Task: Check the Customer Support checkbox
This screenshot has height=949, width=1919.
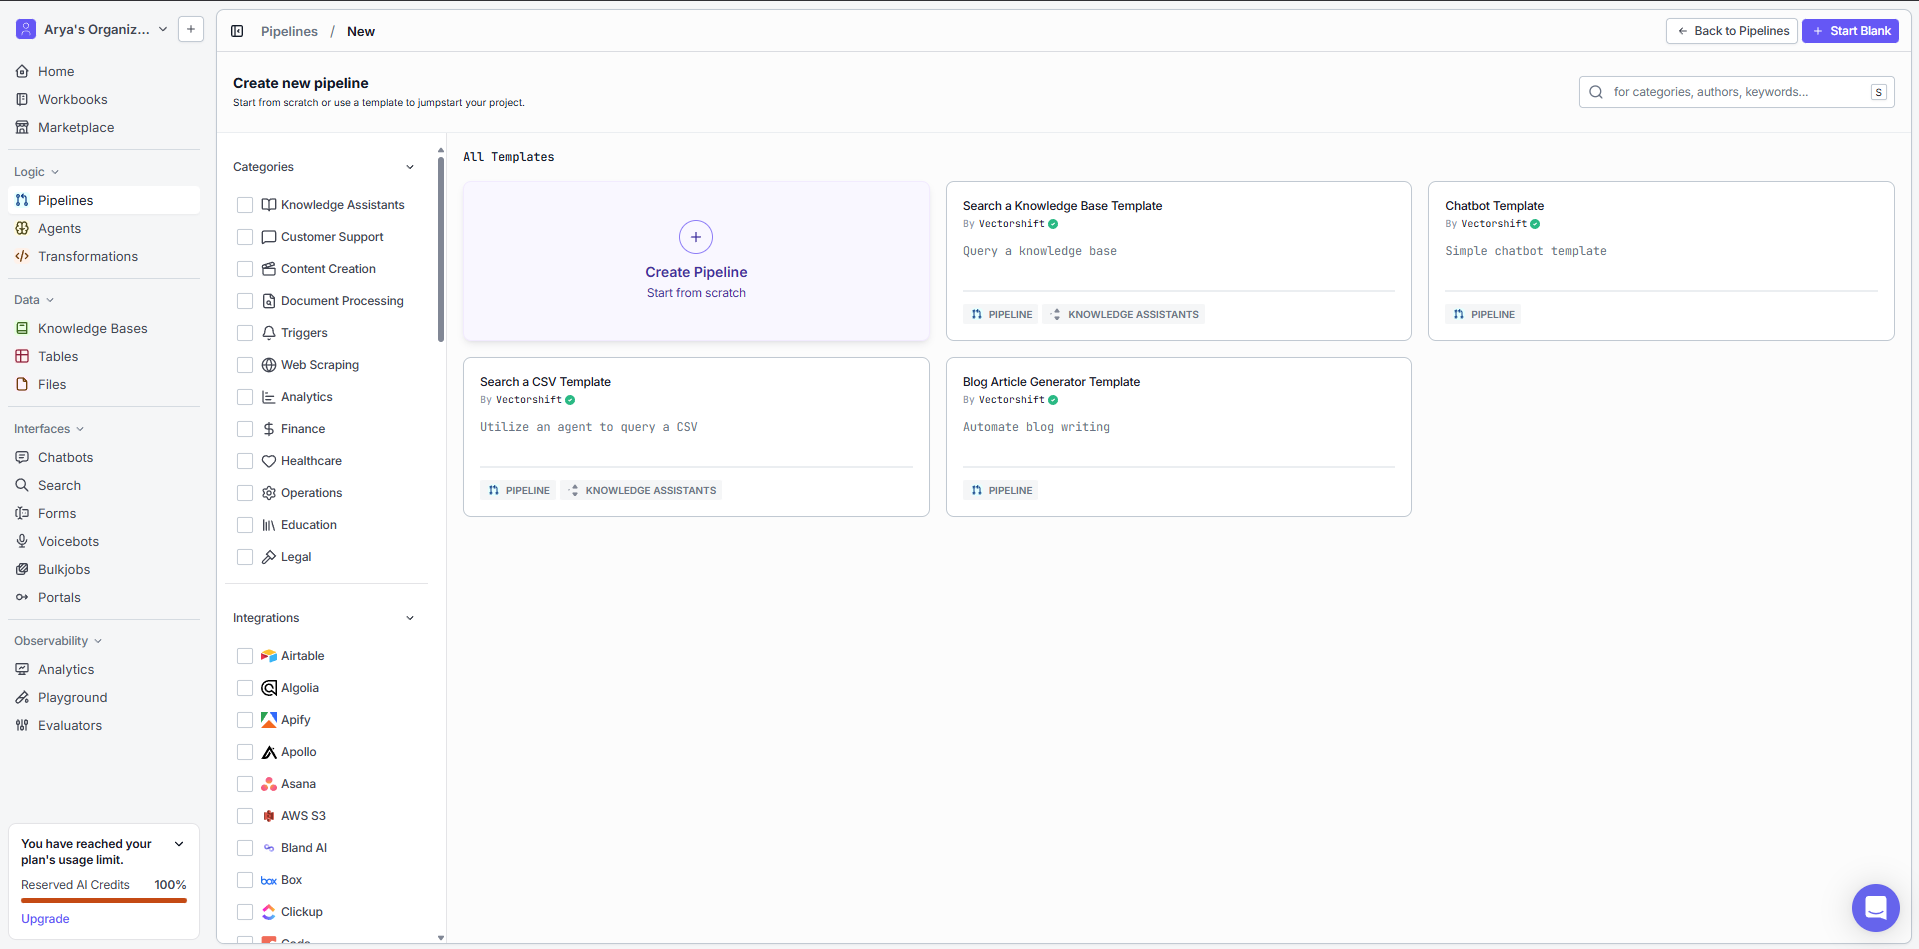Action: 245,237
